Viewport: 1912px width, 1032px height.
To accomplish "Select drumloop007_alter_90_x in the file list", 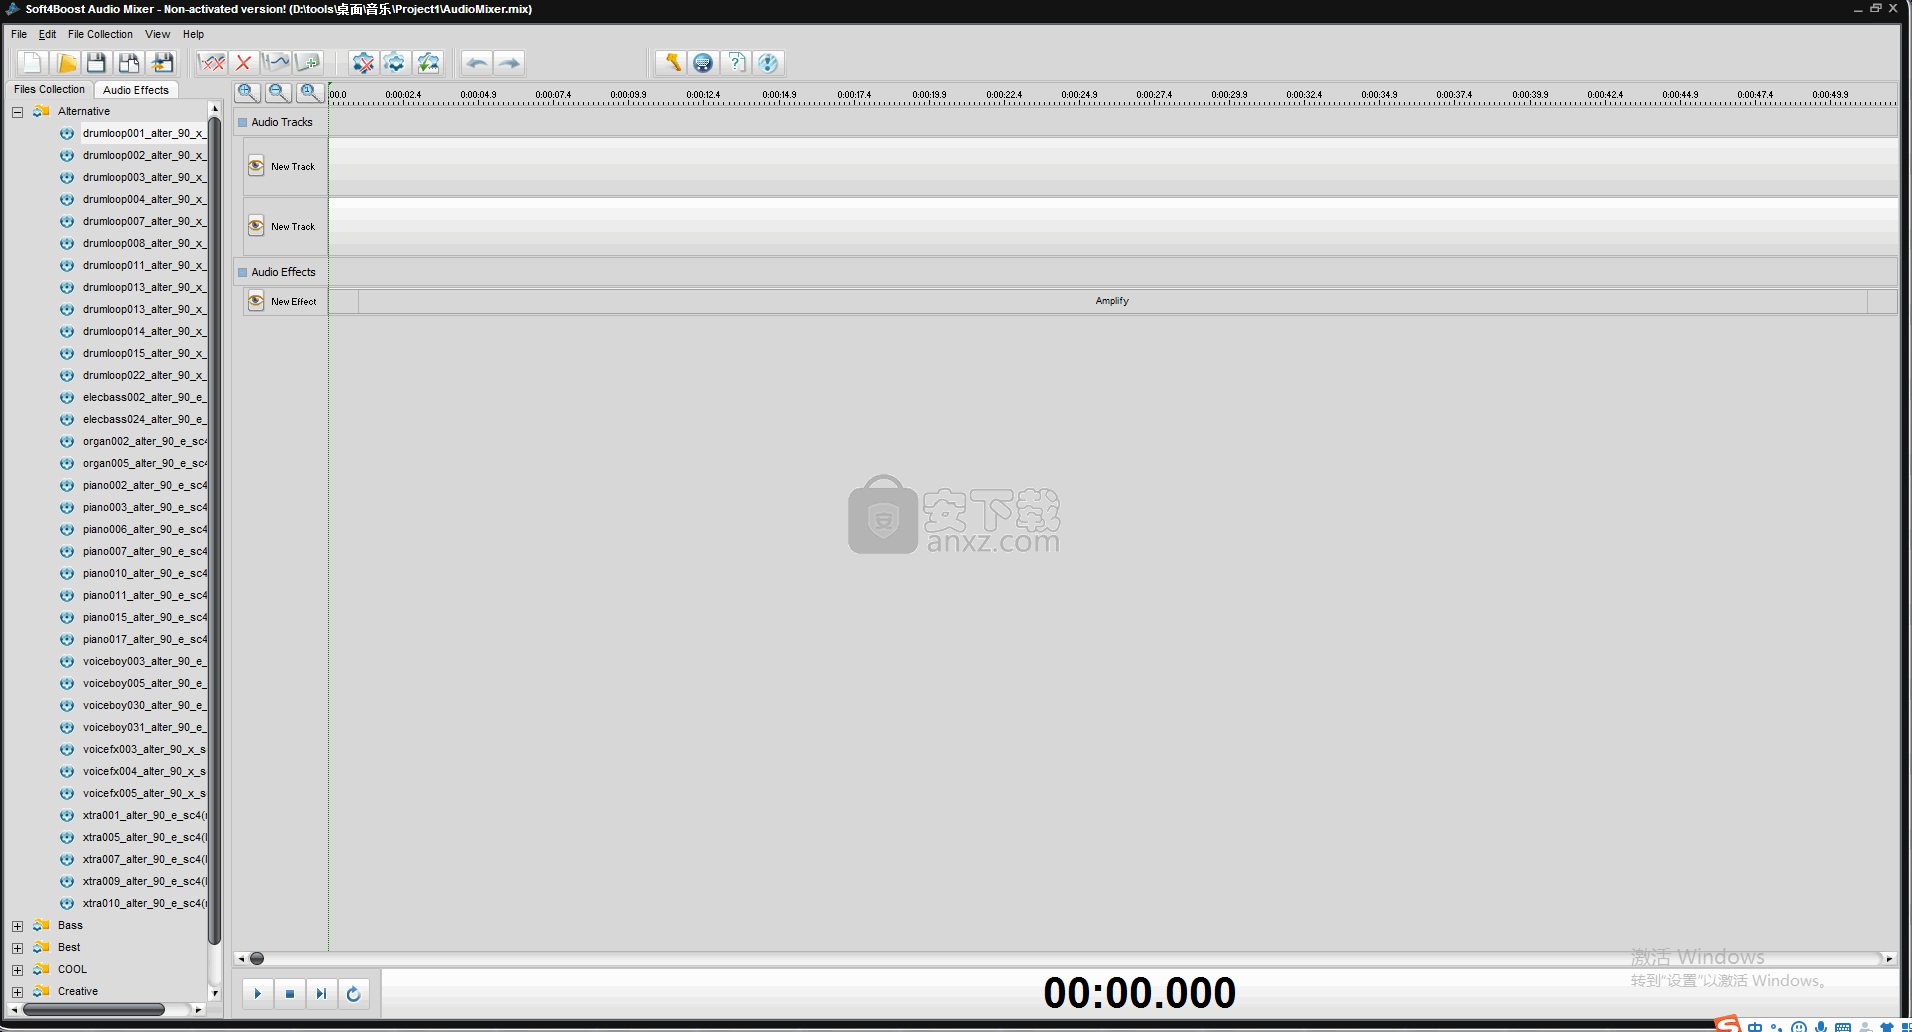I will tap(144, 222).
